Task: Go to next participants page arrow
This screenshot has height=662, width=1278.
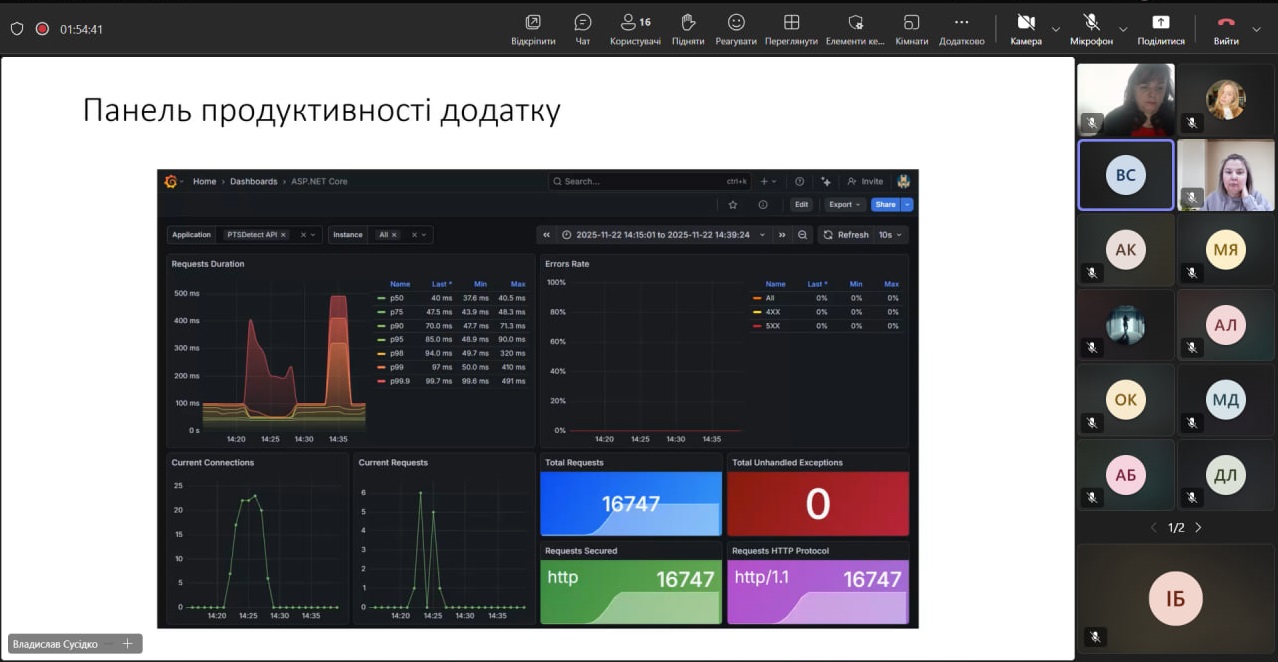Action: [1198, 528]
